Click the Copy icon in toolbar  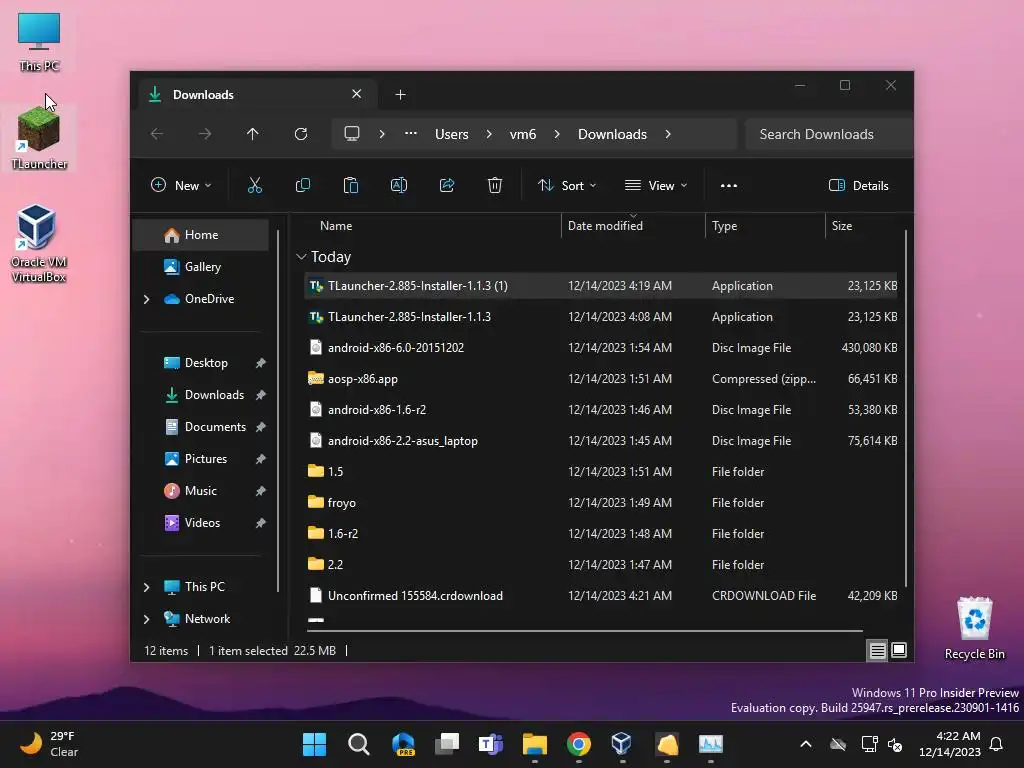tap(303, 185)
